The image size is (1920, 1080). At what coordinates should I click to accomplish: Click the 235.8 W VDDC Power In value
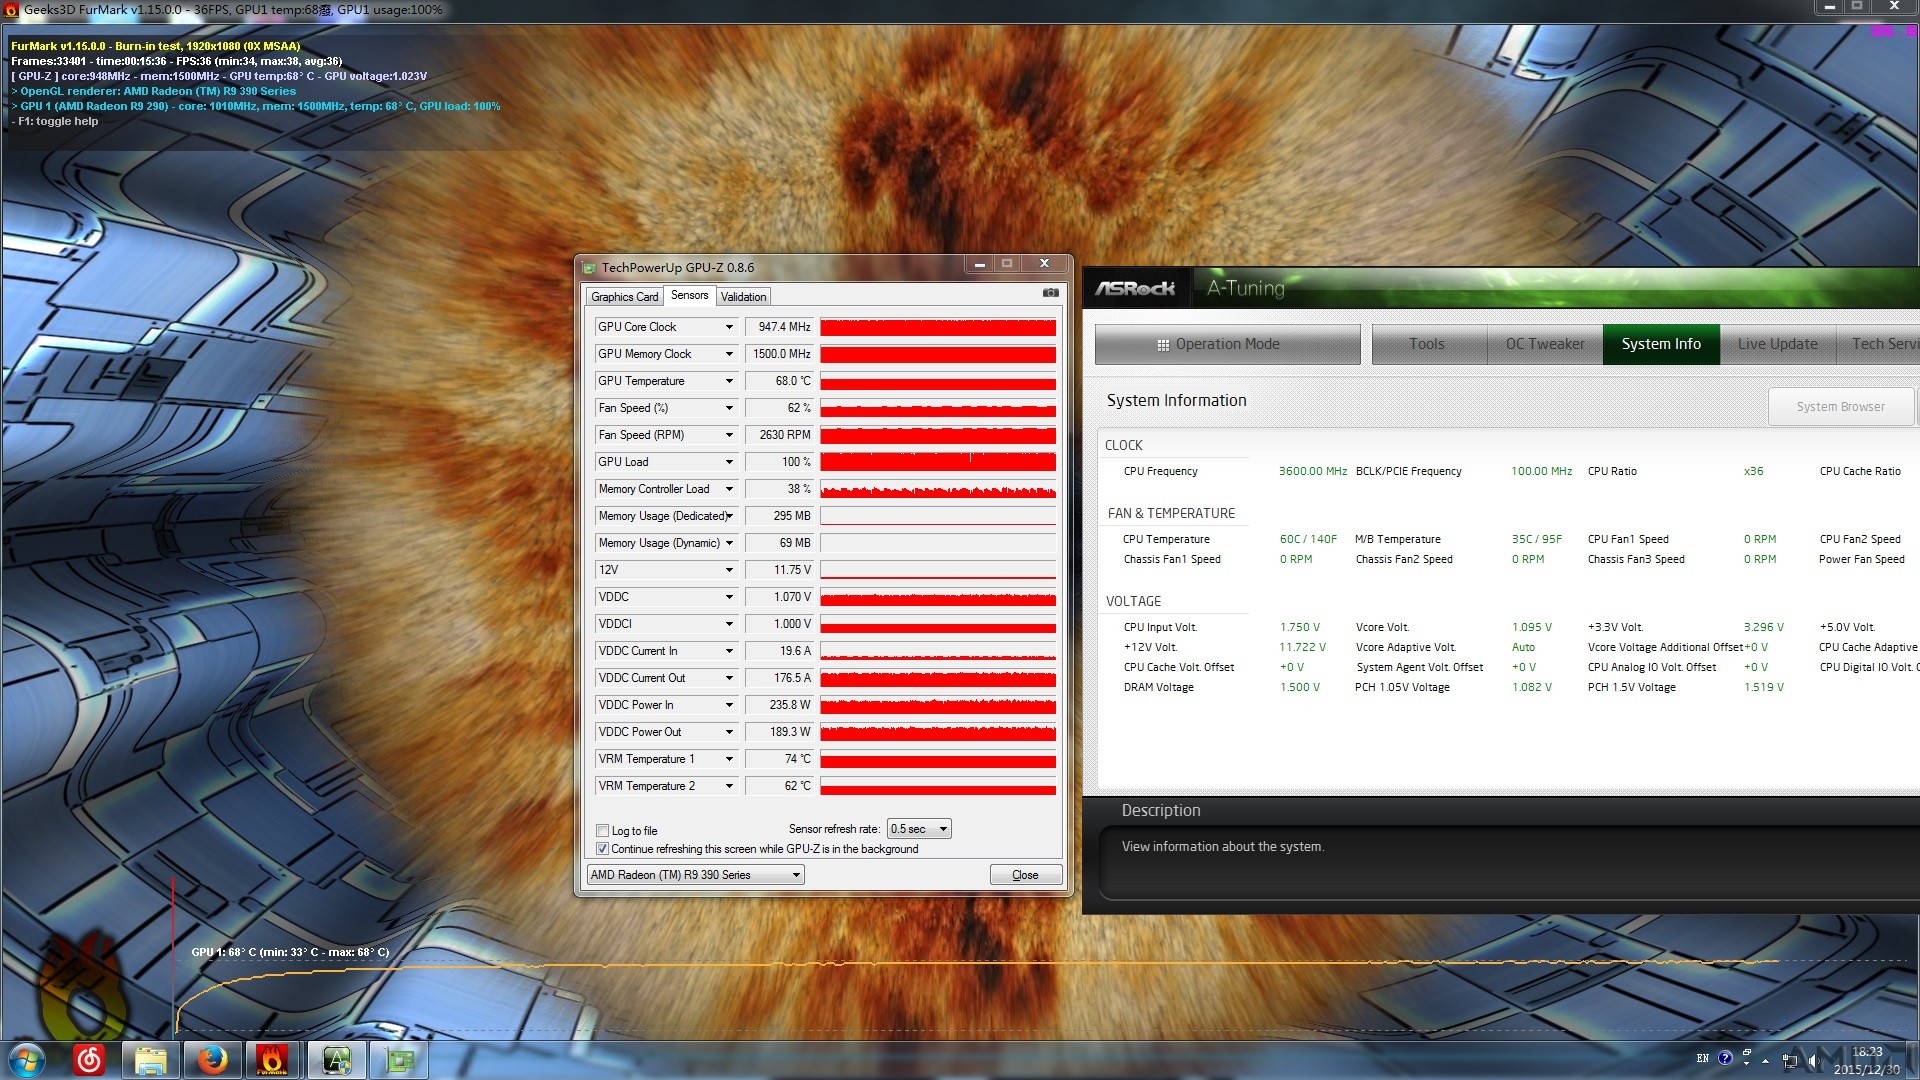point(780,705)
